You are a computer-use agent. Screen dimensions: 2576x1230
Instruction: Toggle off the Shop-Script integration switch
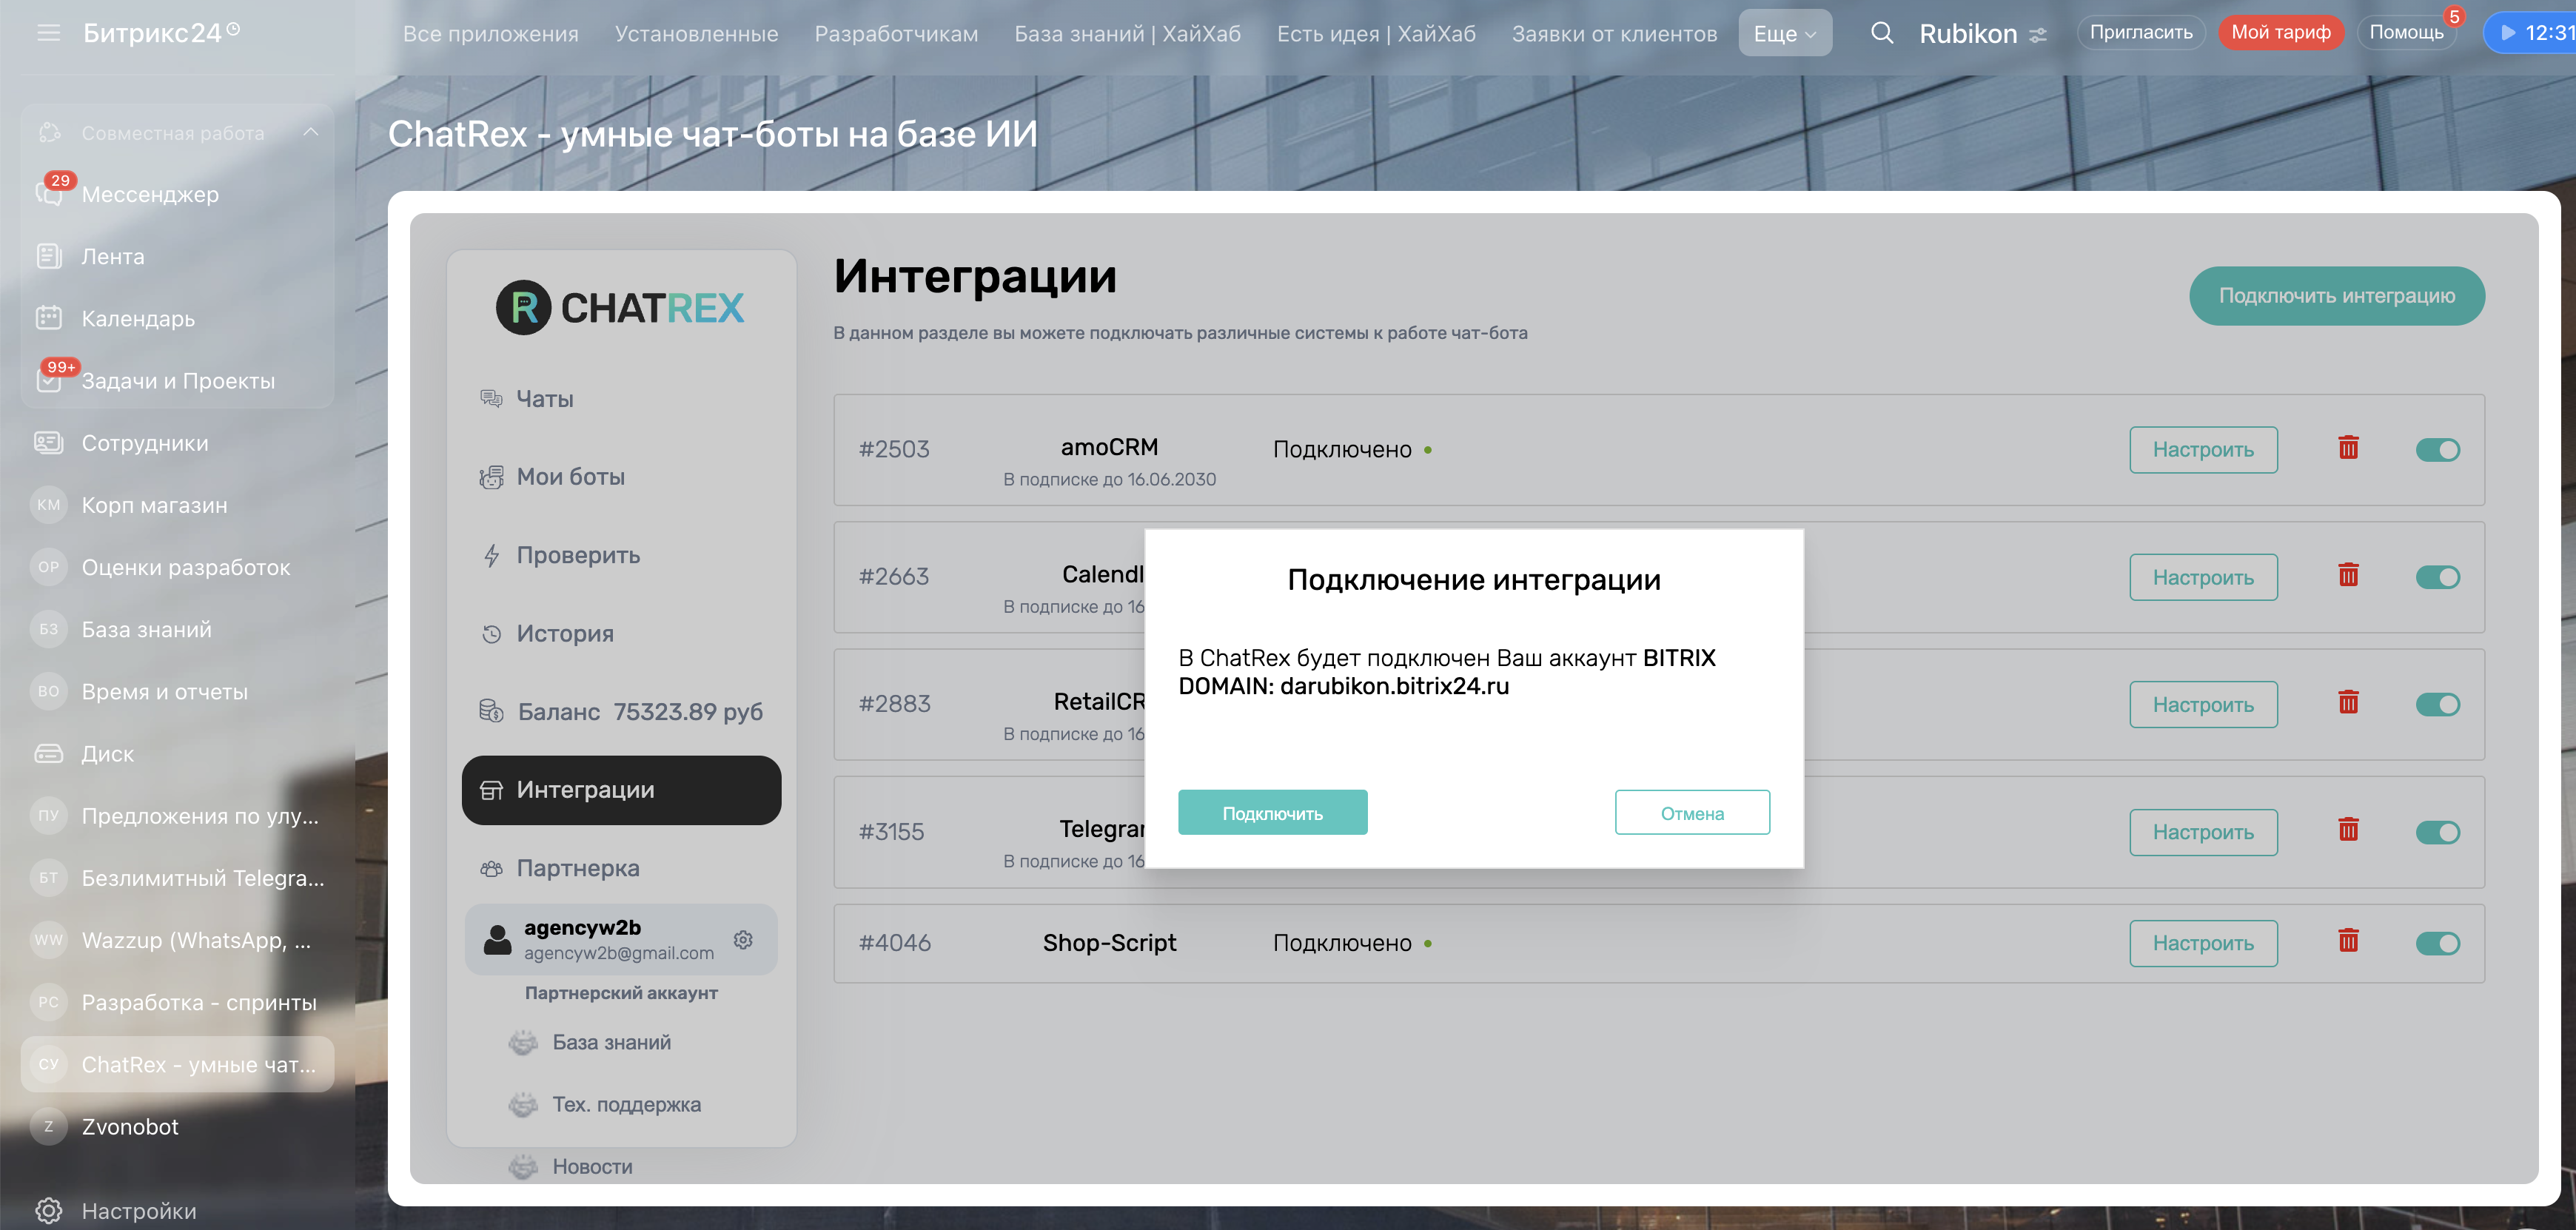tap(2437, 943)
